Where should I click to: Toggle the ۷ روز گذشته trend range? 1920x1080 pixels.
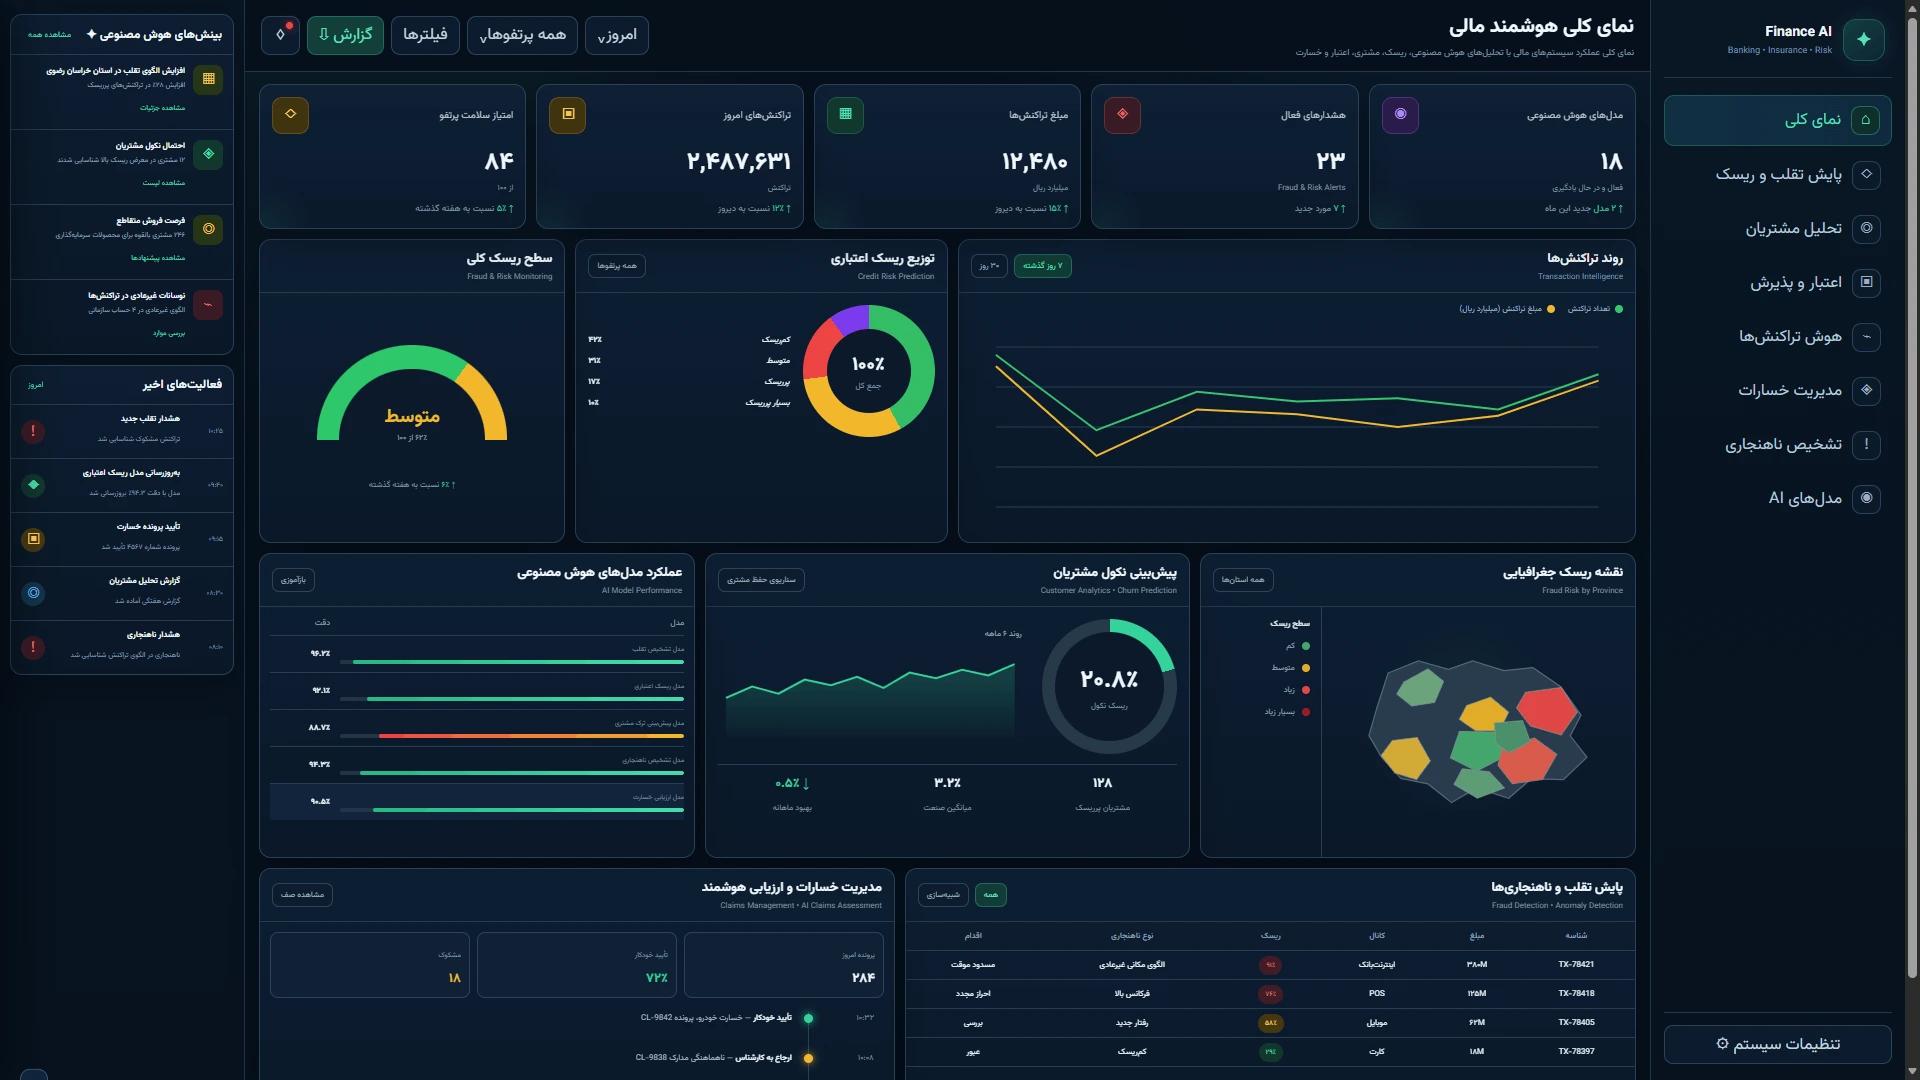pos(1042,266)
